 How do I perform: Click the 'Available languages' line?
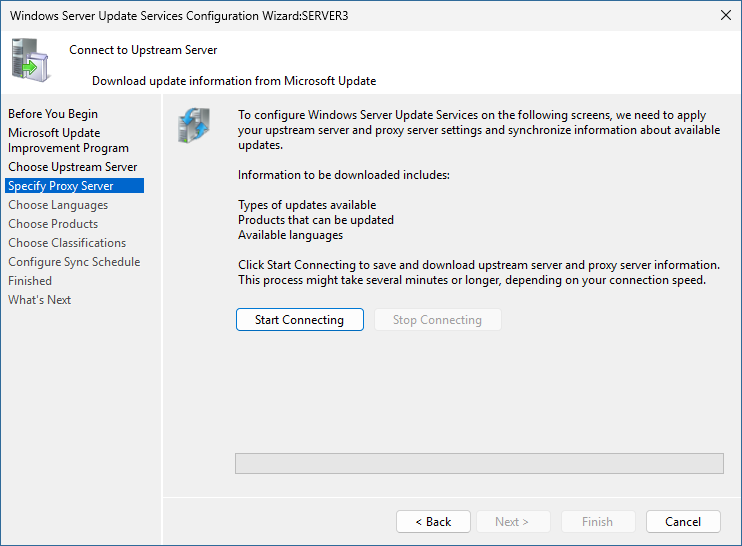[290, 235]
